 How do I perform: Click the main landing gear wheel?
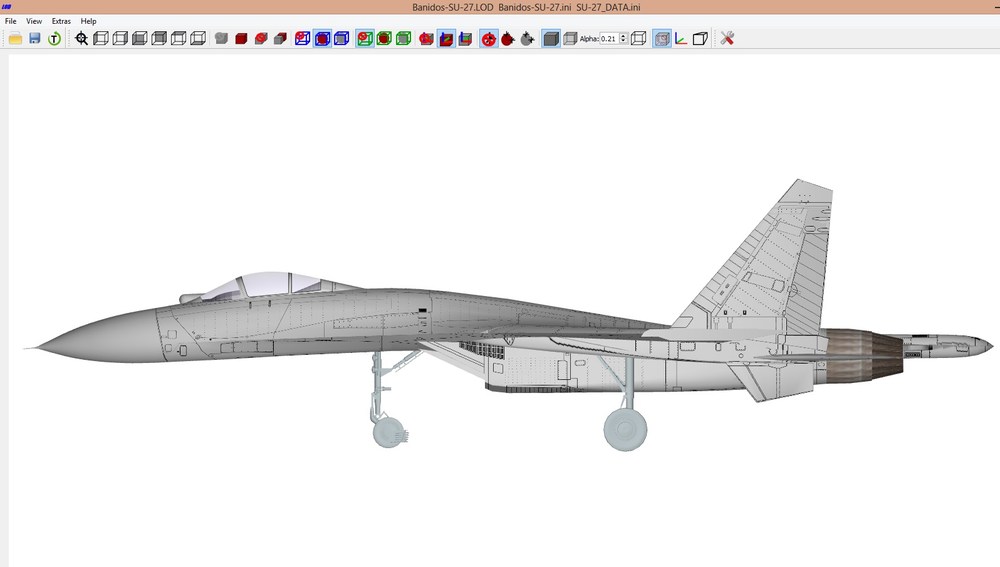click(625, 429)
